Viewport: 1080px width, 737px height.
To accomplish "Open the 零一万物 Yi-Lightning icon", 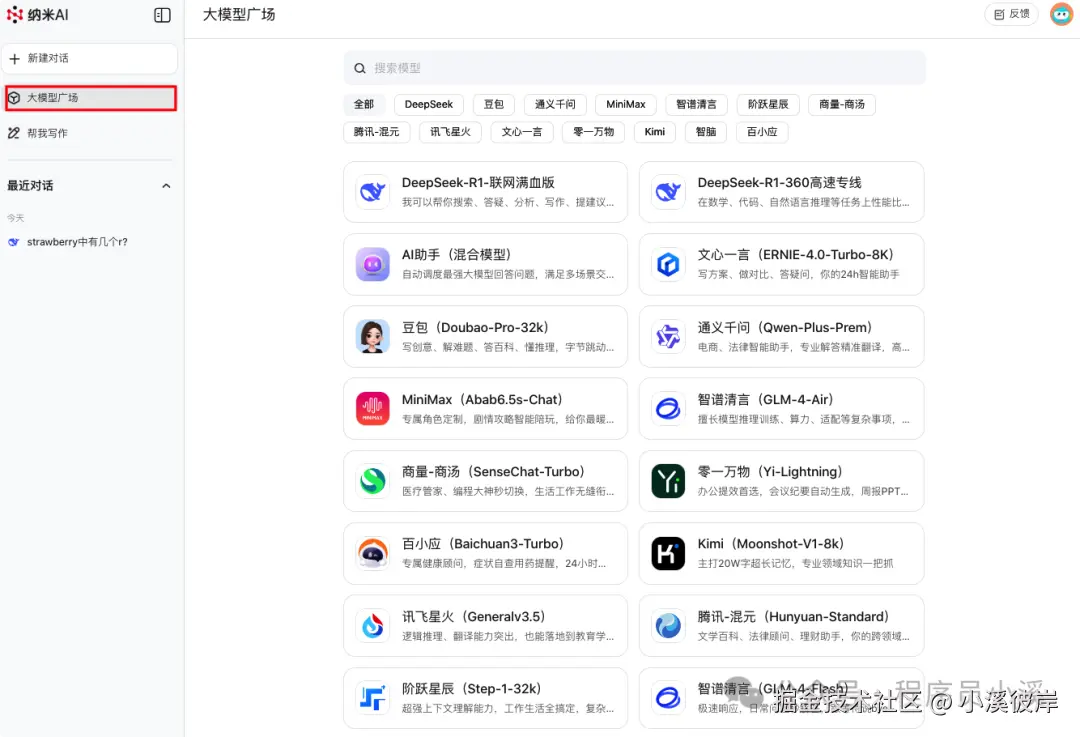I will [668, 480].
